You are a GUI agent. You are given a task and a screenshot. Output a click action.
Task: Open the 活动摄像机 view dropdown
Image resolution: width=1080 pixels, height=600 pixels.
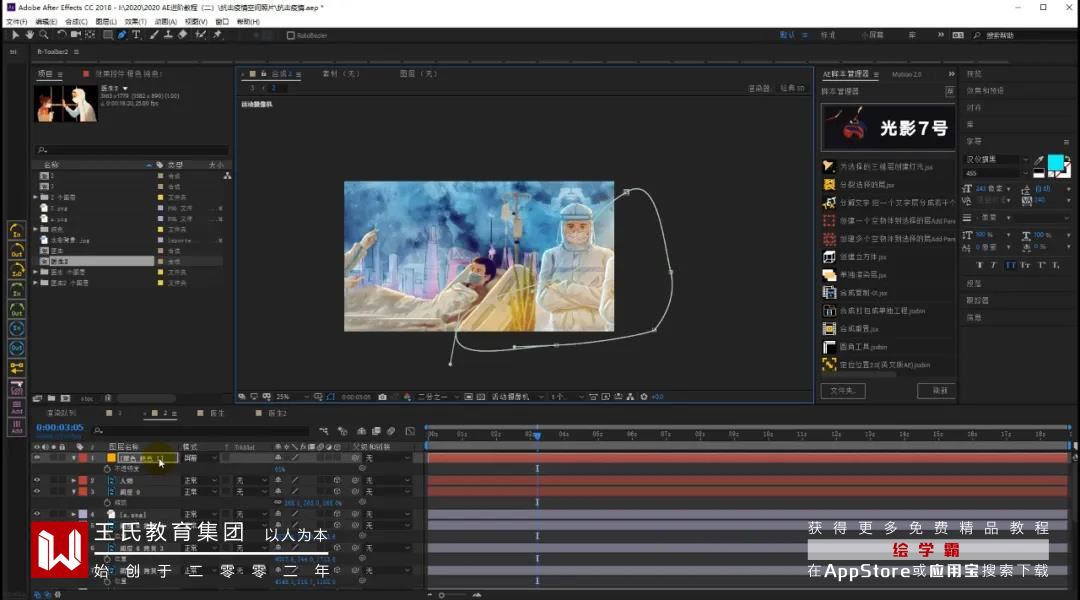517,397
